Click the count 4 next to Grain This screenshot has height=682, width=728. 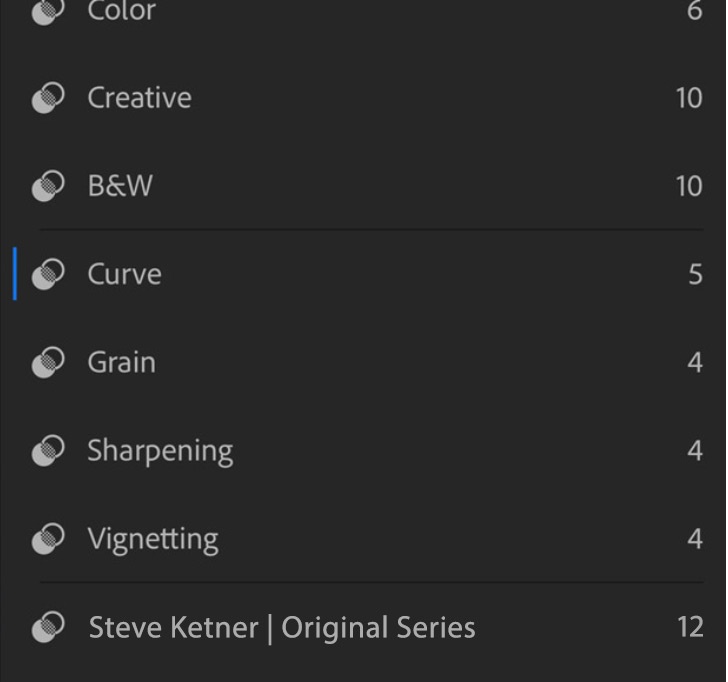[695, 362]
